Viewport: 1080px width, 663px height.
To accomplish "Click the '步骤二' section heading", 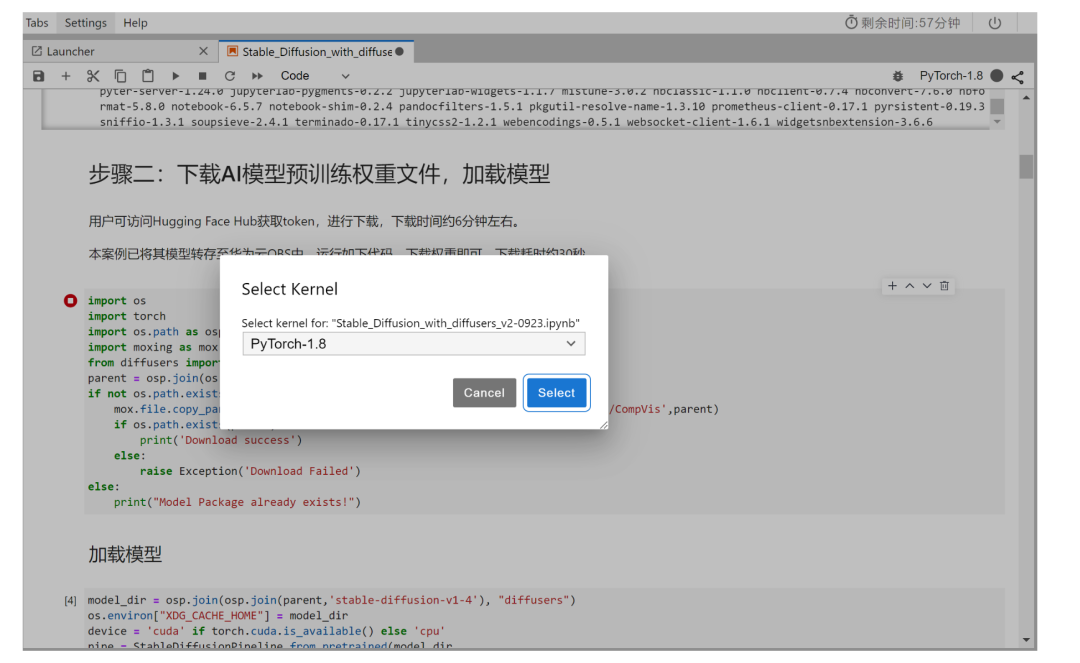I will pyautogui.click(x=319, y=174).
